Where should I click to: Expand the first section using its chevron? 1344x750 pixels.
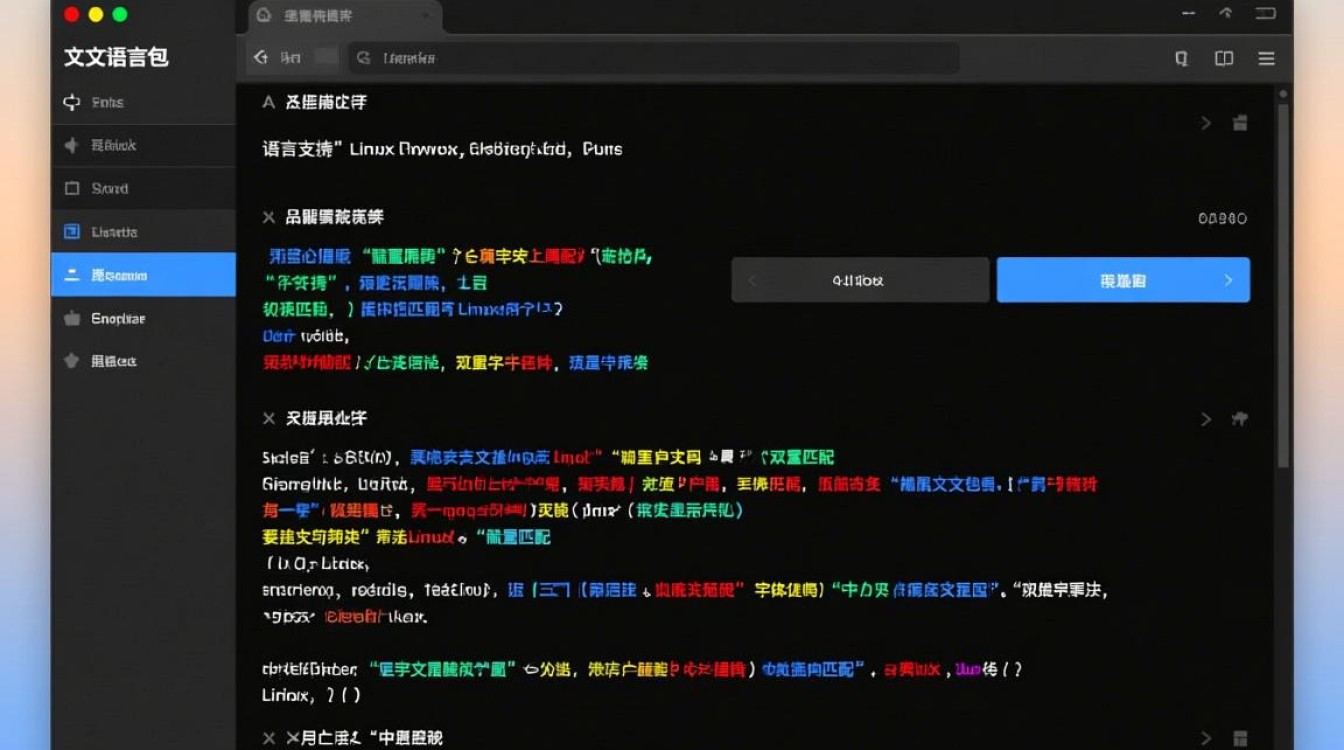coord(1205,122)
